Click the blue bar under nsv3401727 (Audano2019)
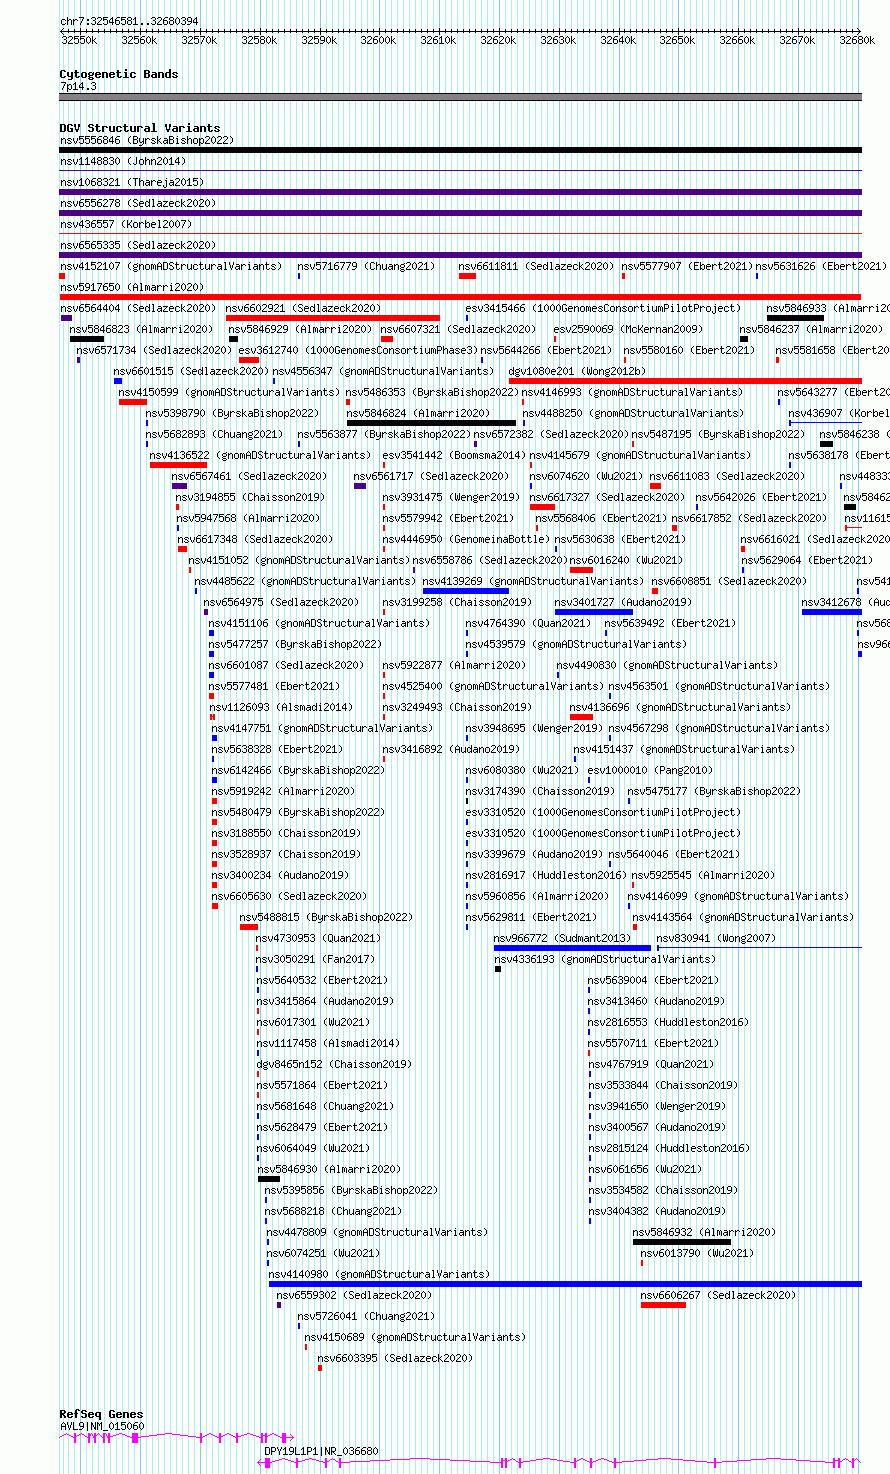 coord(593,612)
